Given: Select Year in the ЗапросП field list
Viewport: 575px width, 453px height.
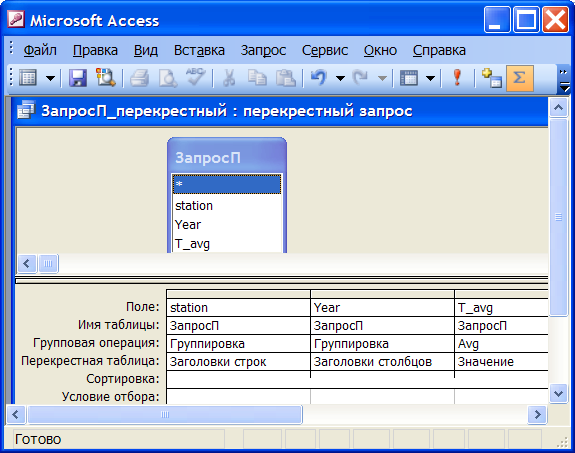Looking at the screenshot, I should (x=227, y=224).
